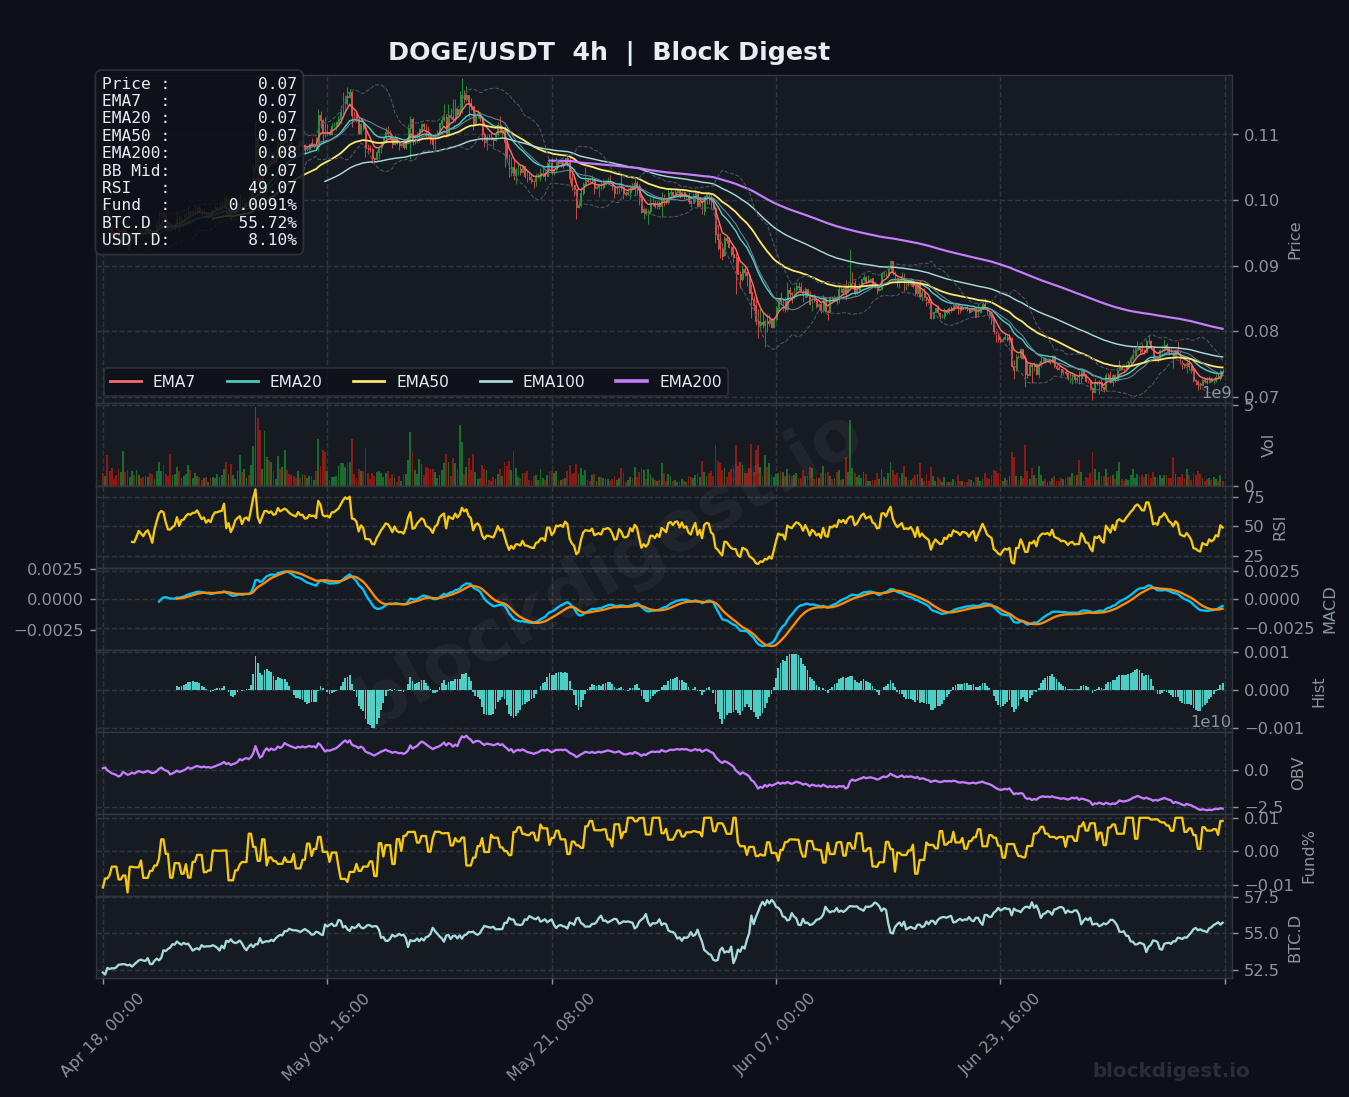Click the May 04, 16:00 date label
The image size is (1349, 1097).
point(325,1035)
